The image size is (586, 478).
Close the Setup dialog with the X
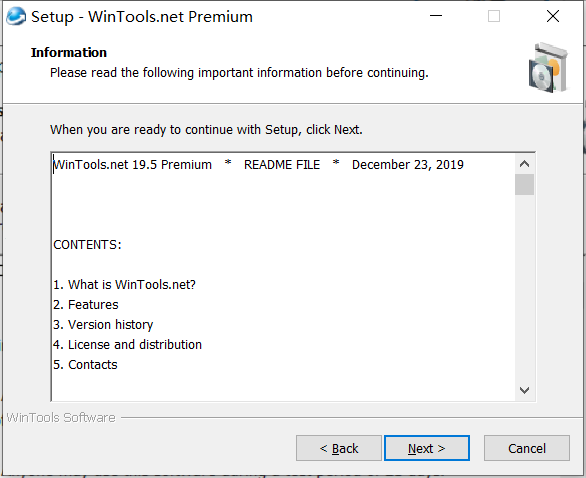[x=553, y=16]
